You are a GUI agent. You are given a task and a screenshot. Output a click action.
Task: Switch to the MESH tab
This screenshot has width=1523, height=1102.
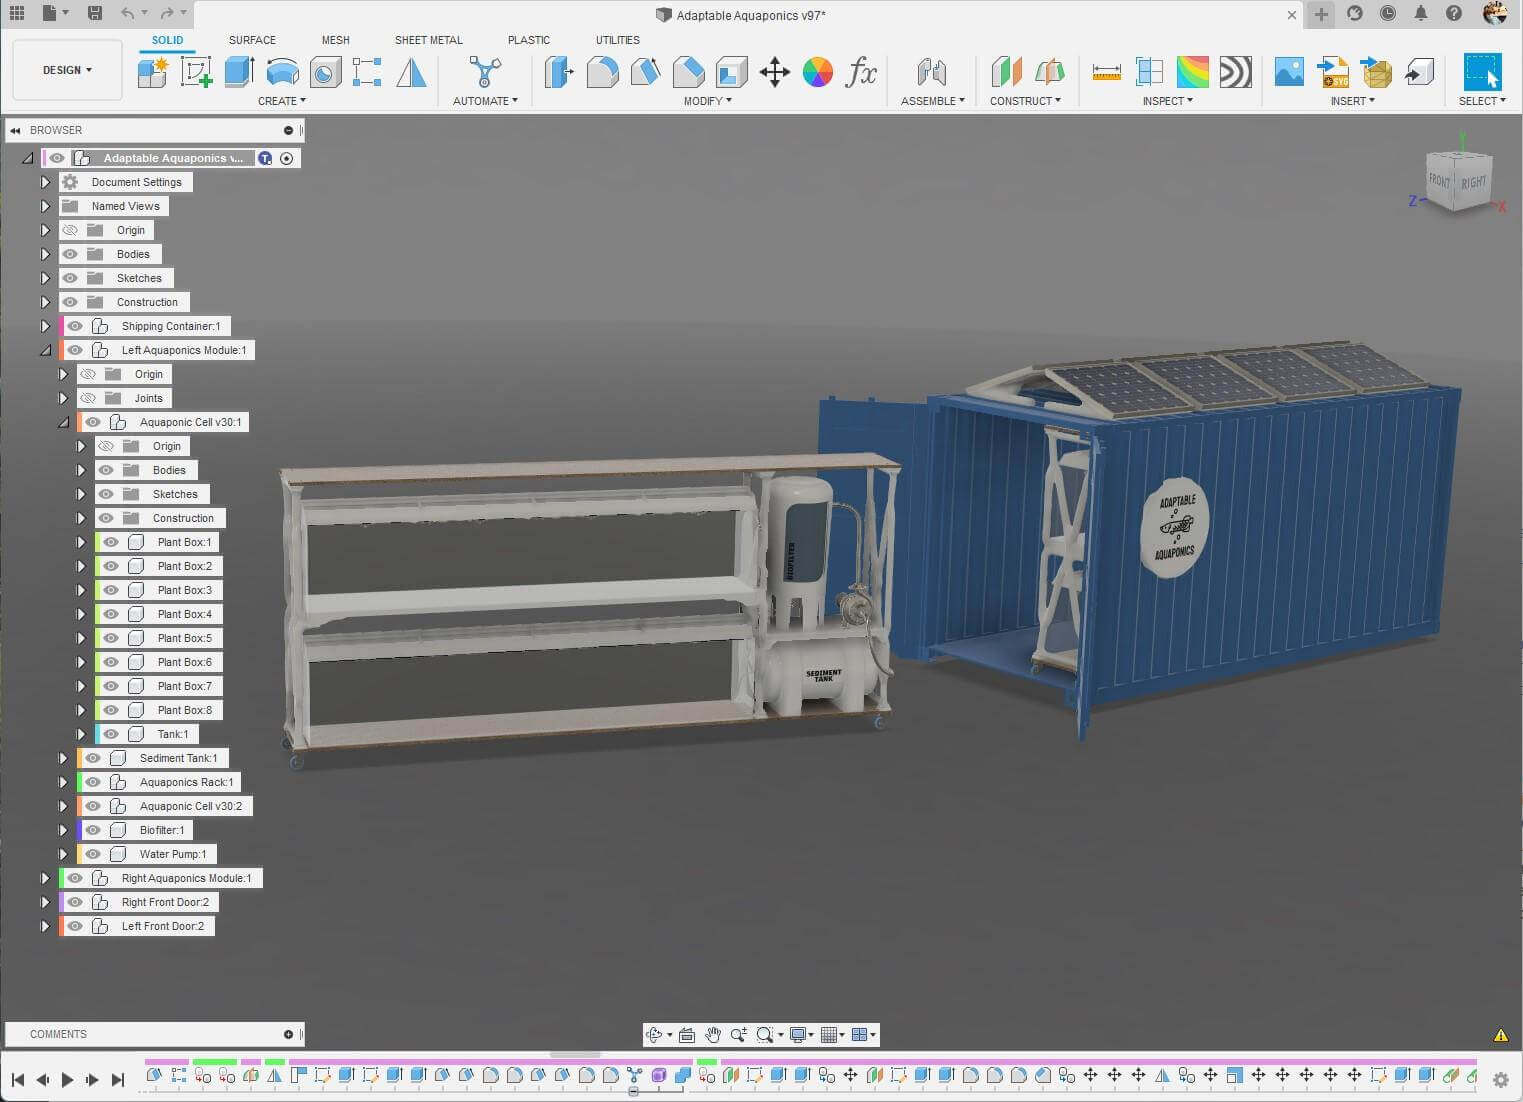click(x=335, y=40)
